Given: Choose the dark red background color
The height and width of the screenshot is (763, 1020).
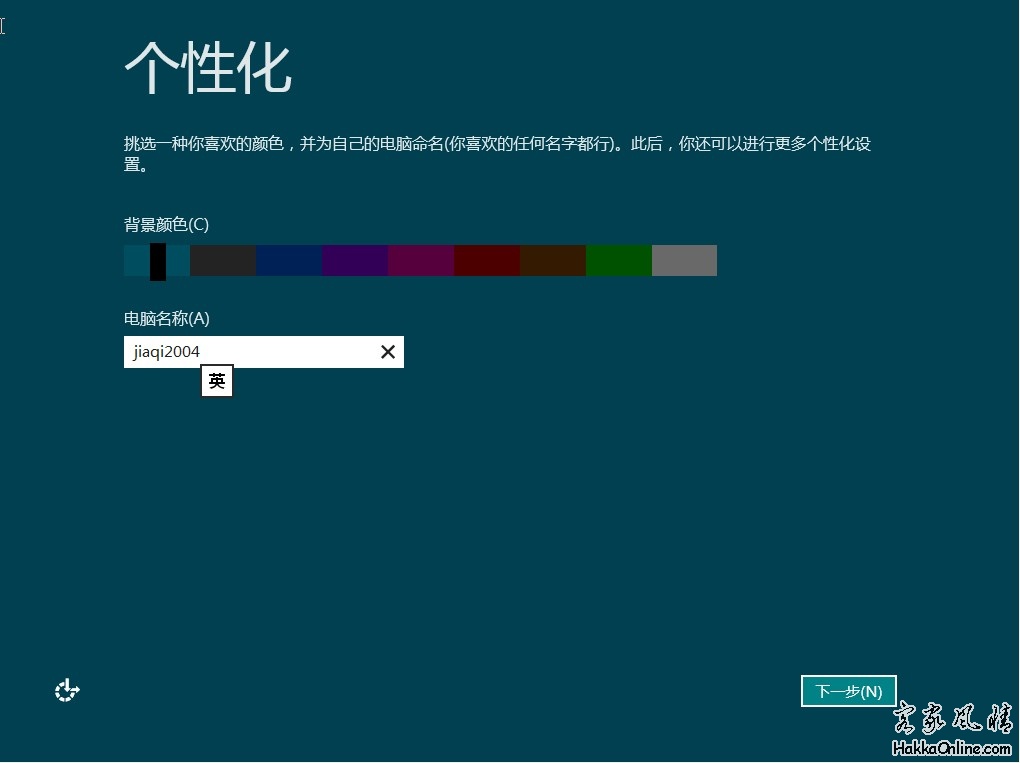Looking at the screenshot, I should point(487,260).
